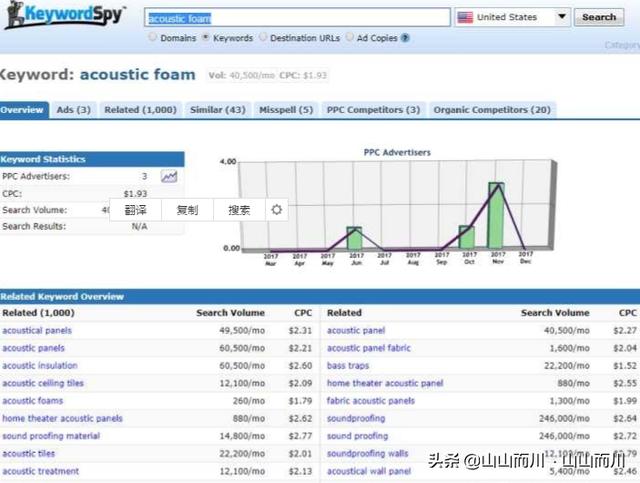The height and width of the screenshot is (483, 640).
Task: Open the PPC Advertisers trend chart icon
Action: click(x=169, y=177)
